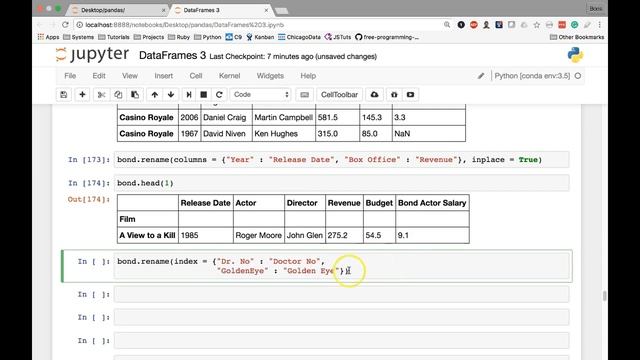The width and height of the screenshot is (640, 360).
Task: Save notebook with the floppy disk icon
Action: click(64, 95)
